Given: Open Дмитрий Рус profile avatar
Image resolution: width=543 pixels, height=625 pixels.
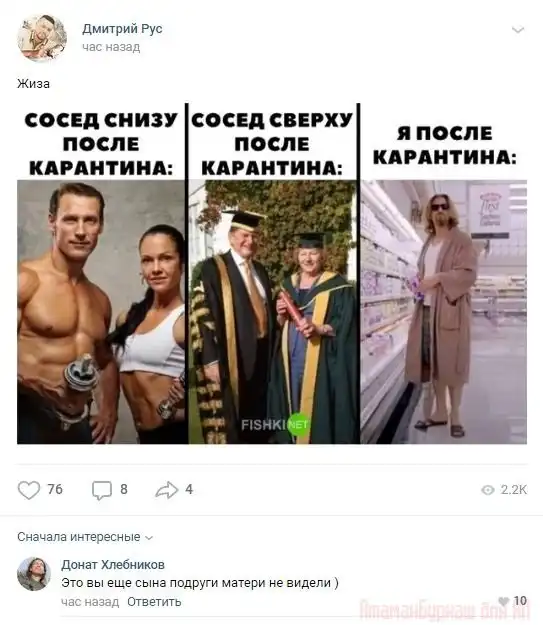Looking at the screenshot, I should pos(42,38).
